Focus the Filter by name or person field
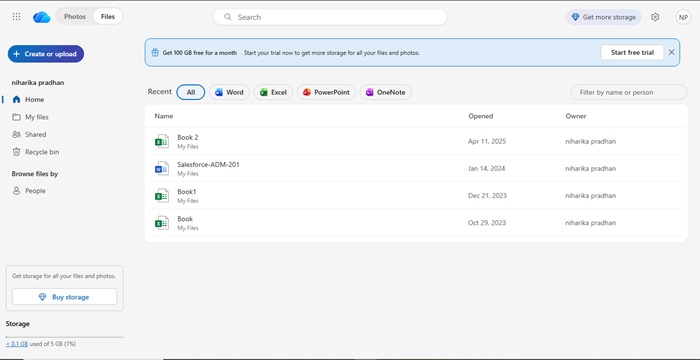 click(x=629, y=92)
